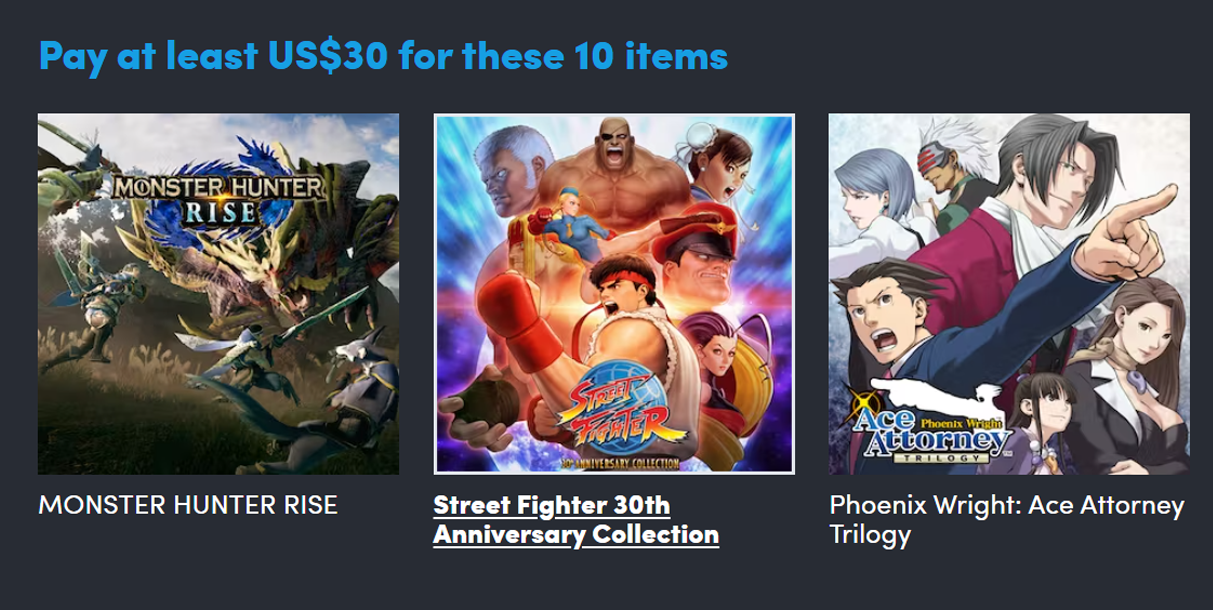This screenshot has width=1213, height=610.
Task: Click the pay at least US$30 heading
Action: pos(383,56)
